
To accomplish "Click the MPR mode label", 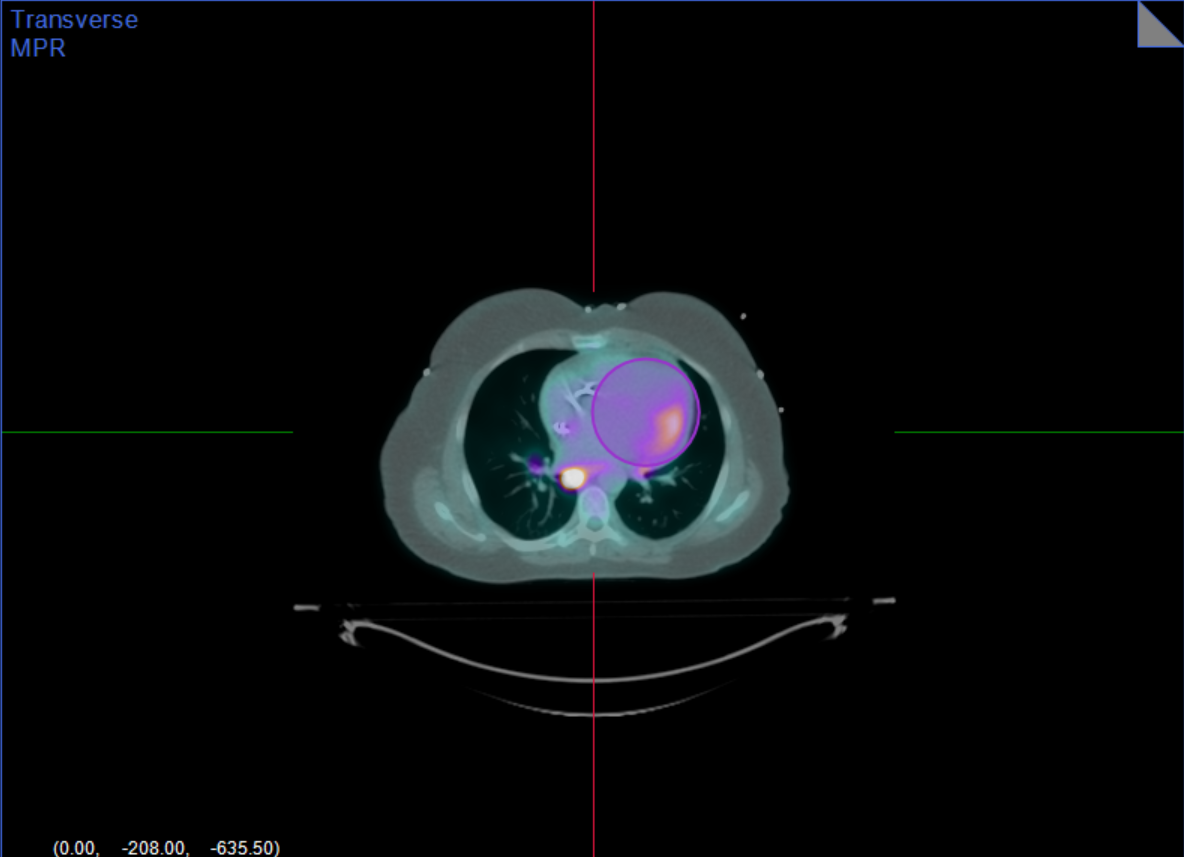I will pos(38,47).
